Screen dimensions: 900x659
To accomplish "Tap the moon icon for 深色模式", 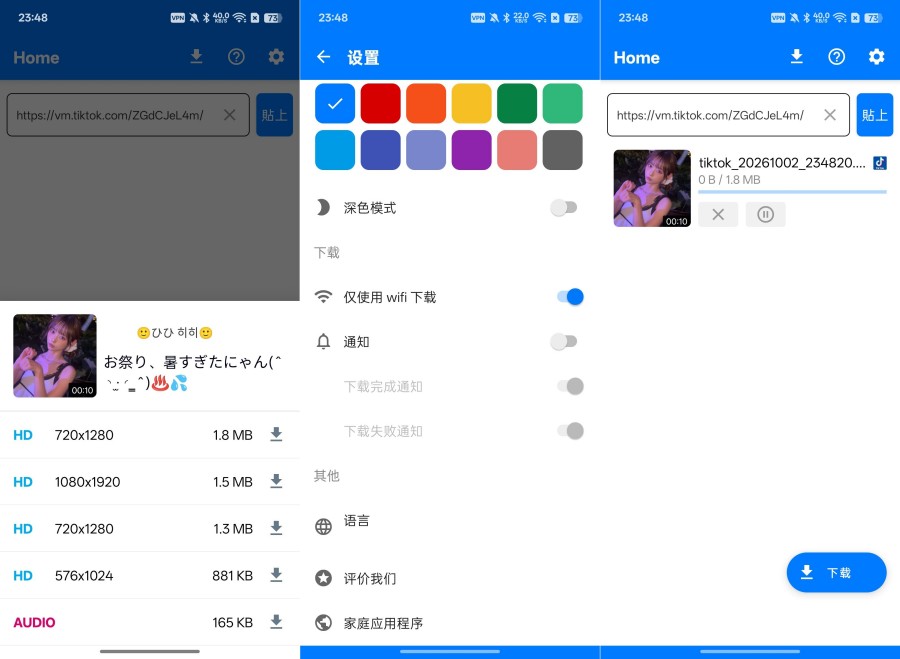I will coord(323,207).
